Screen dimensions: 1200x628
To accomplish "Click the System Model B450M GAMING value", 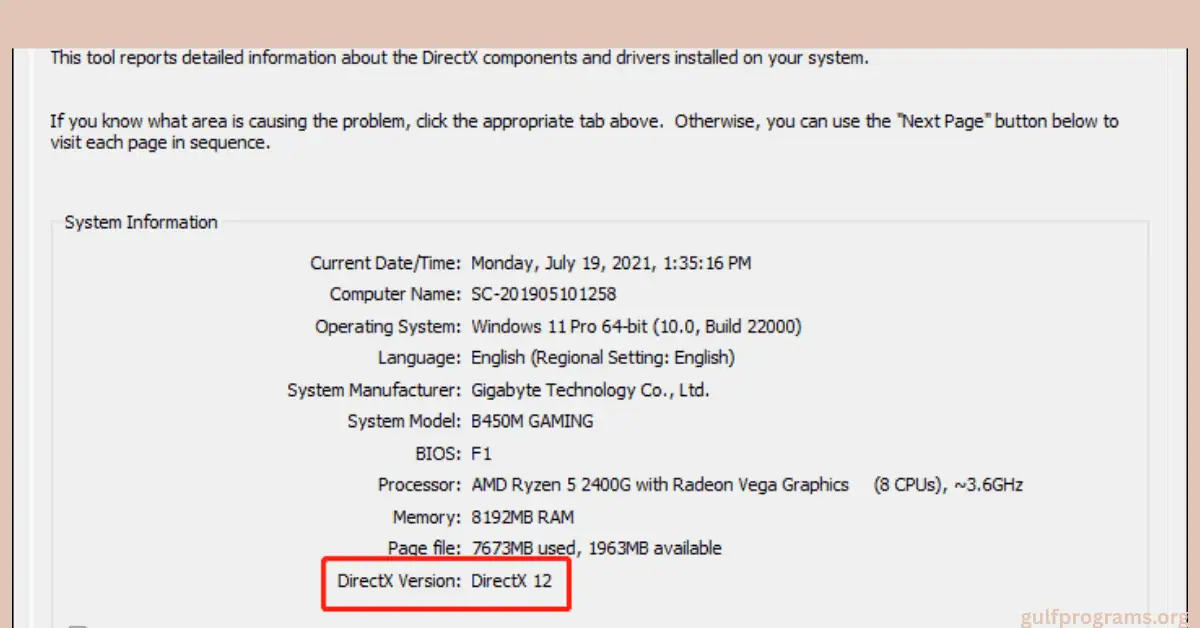I will tap(532, 421).
